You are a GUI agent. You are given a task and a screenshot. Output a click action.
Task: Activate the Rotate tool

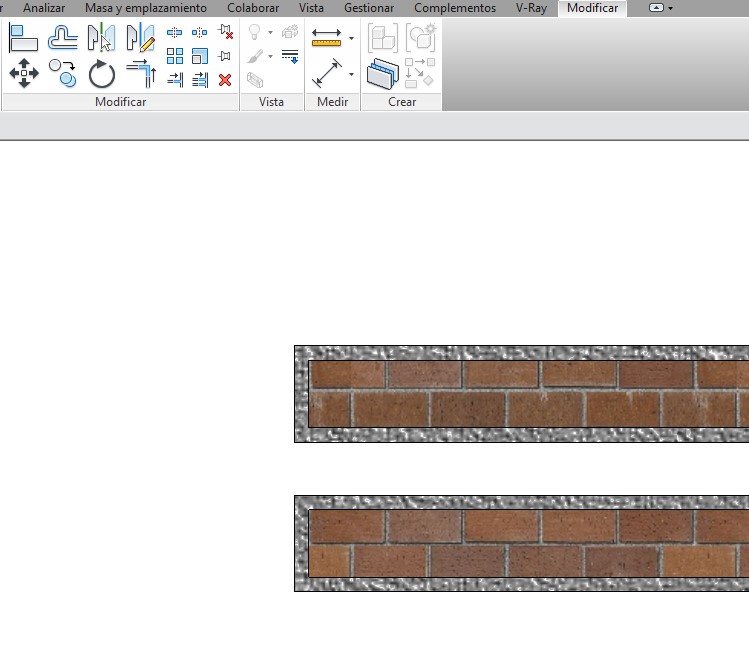point(102,74)
